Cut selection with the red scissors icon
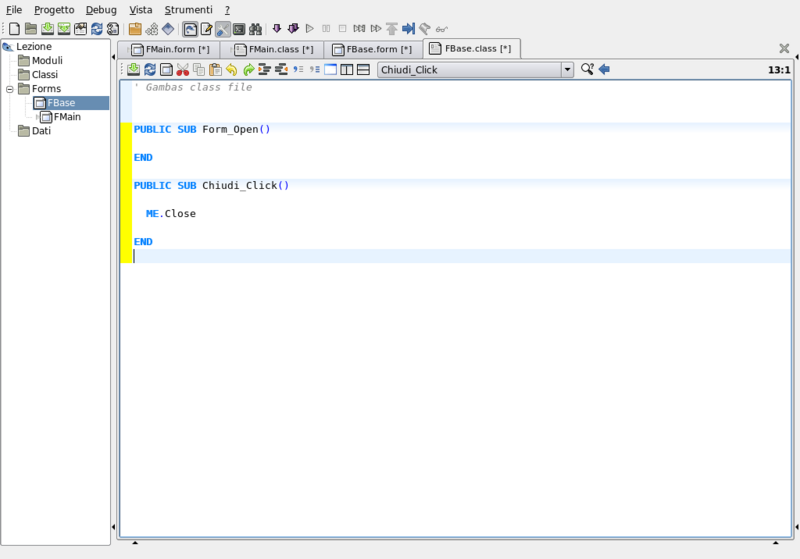Image resolution: width=800 pixels, height=559 pixels. pos(183,69)
